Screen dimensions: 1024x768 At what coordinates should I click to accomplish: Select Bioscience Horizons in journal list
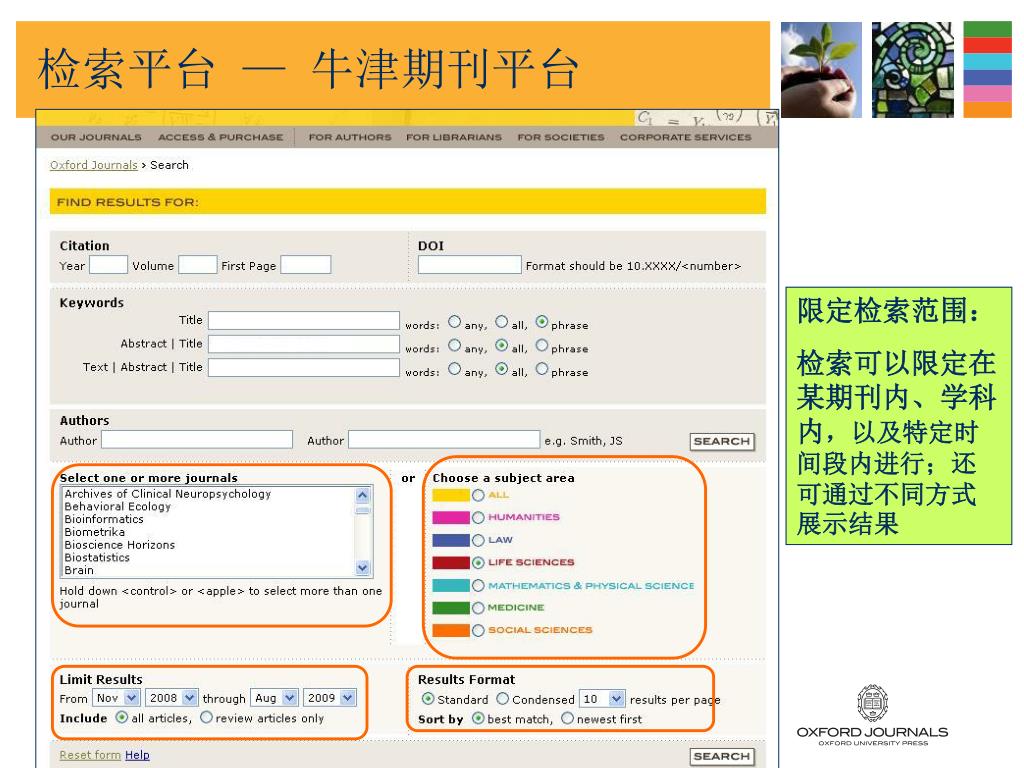point(120,545)
